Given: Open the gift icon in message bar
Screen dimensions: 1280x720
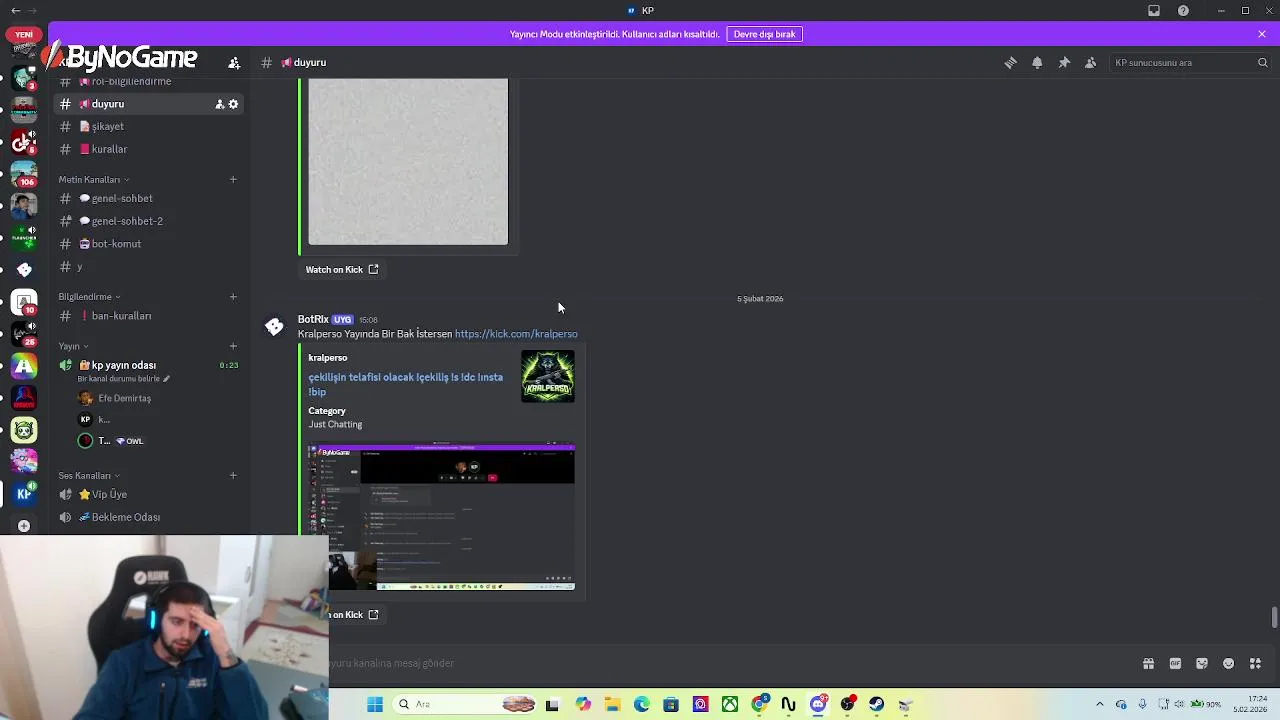Looking at the screenshot, I should 1148,663.
